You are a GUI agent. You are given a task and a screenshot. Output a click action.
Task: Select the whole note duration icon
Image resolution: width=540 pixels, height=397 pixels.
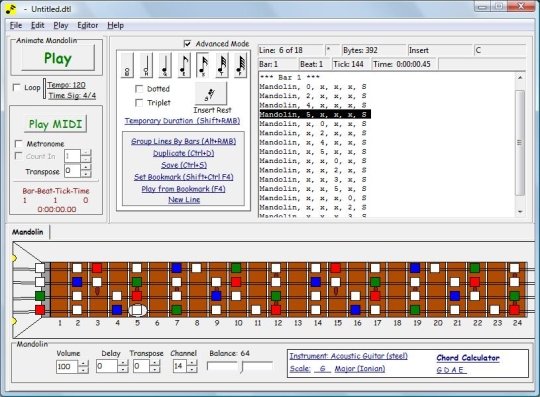(127, 65)
